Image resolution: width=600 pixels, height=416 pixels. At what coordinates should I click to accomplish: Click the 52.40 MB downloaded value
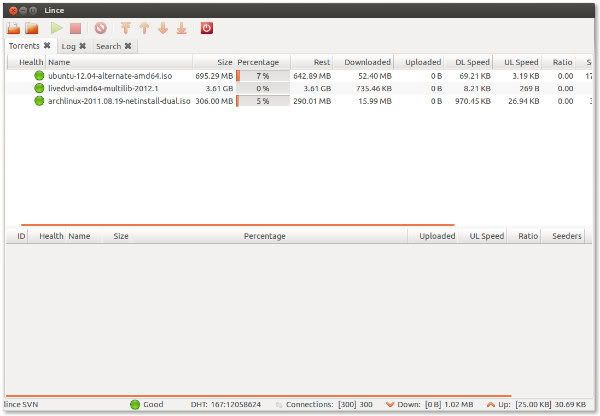click(x=375, y=76)
